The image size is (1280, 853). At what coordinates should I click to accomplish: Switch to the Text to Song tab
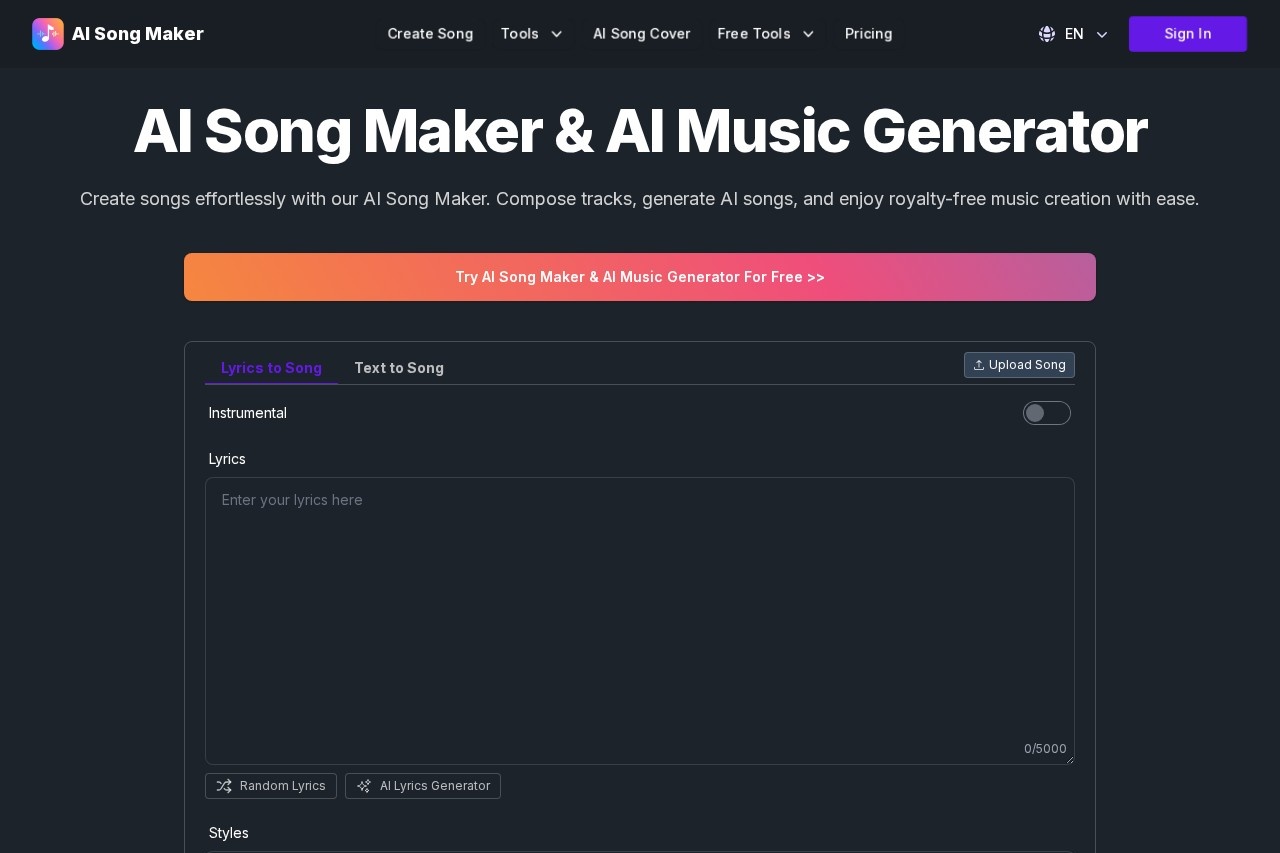[x=399, y=368]
